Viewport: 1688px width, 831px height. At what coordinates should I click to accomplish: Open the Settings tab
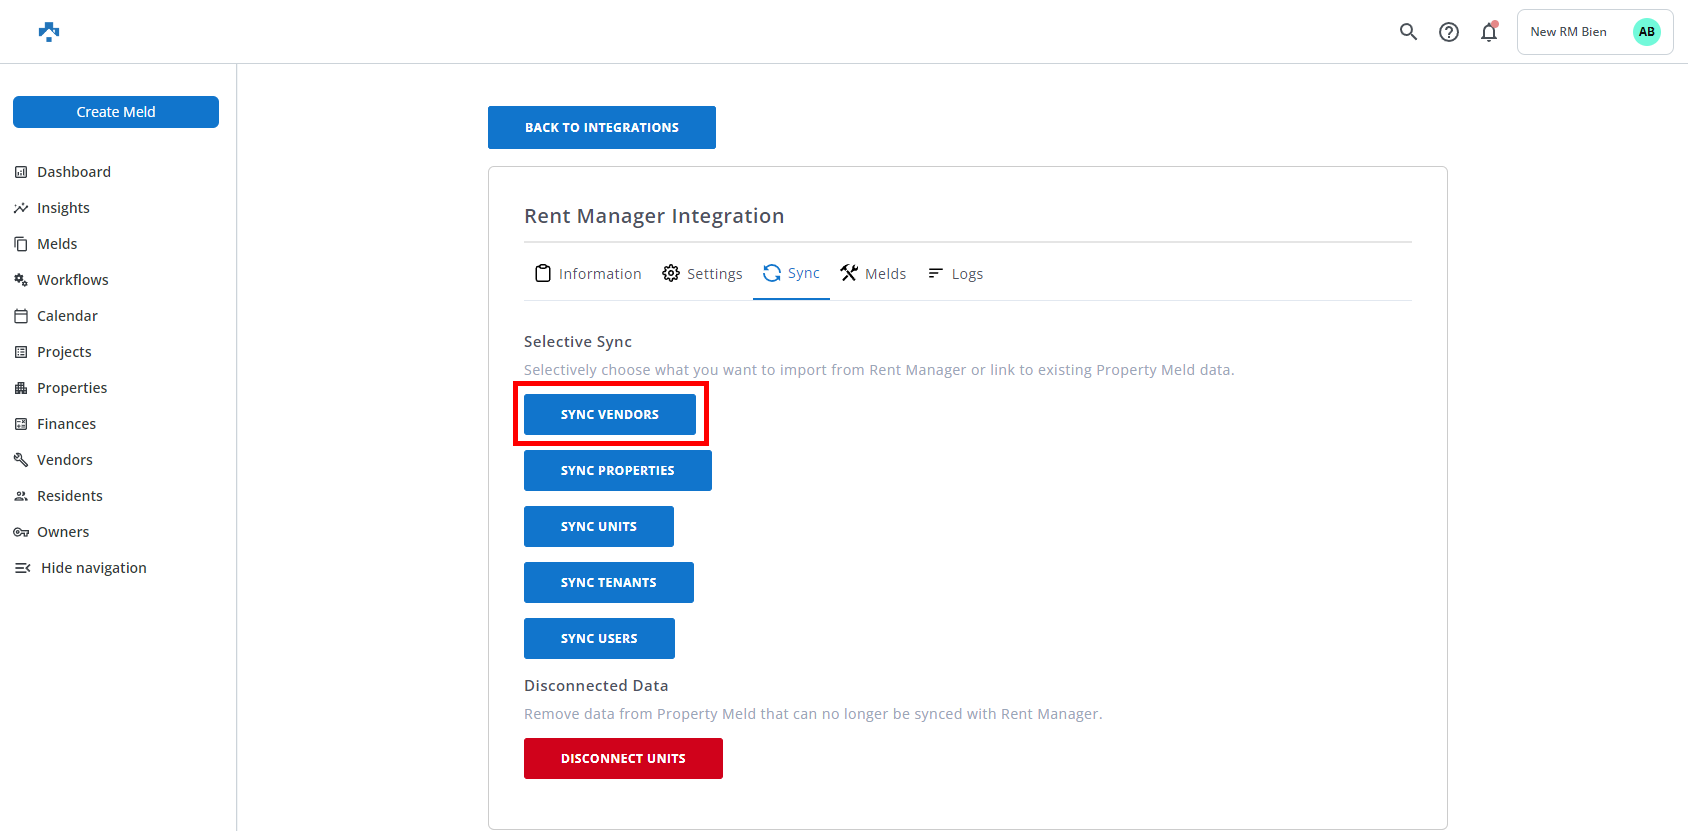703,274
